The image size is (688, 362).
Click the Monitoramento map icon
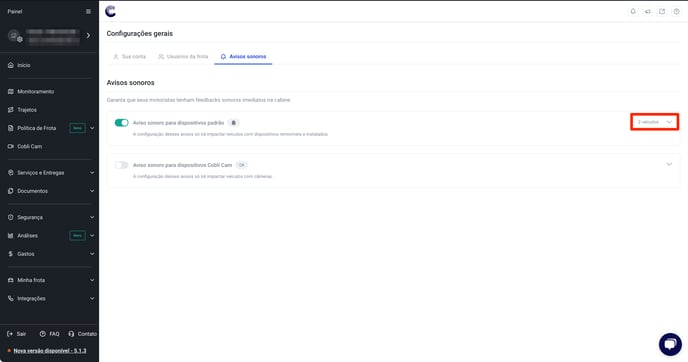[x=11, y=91]
